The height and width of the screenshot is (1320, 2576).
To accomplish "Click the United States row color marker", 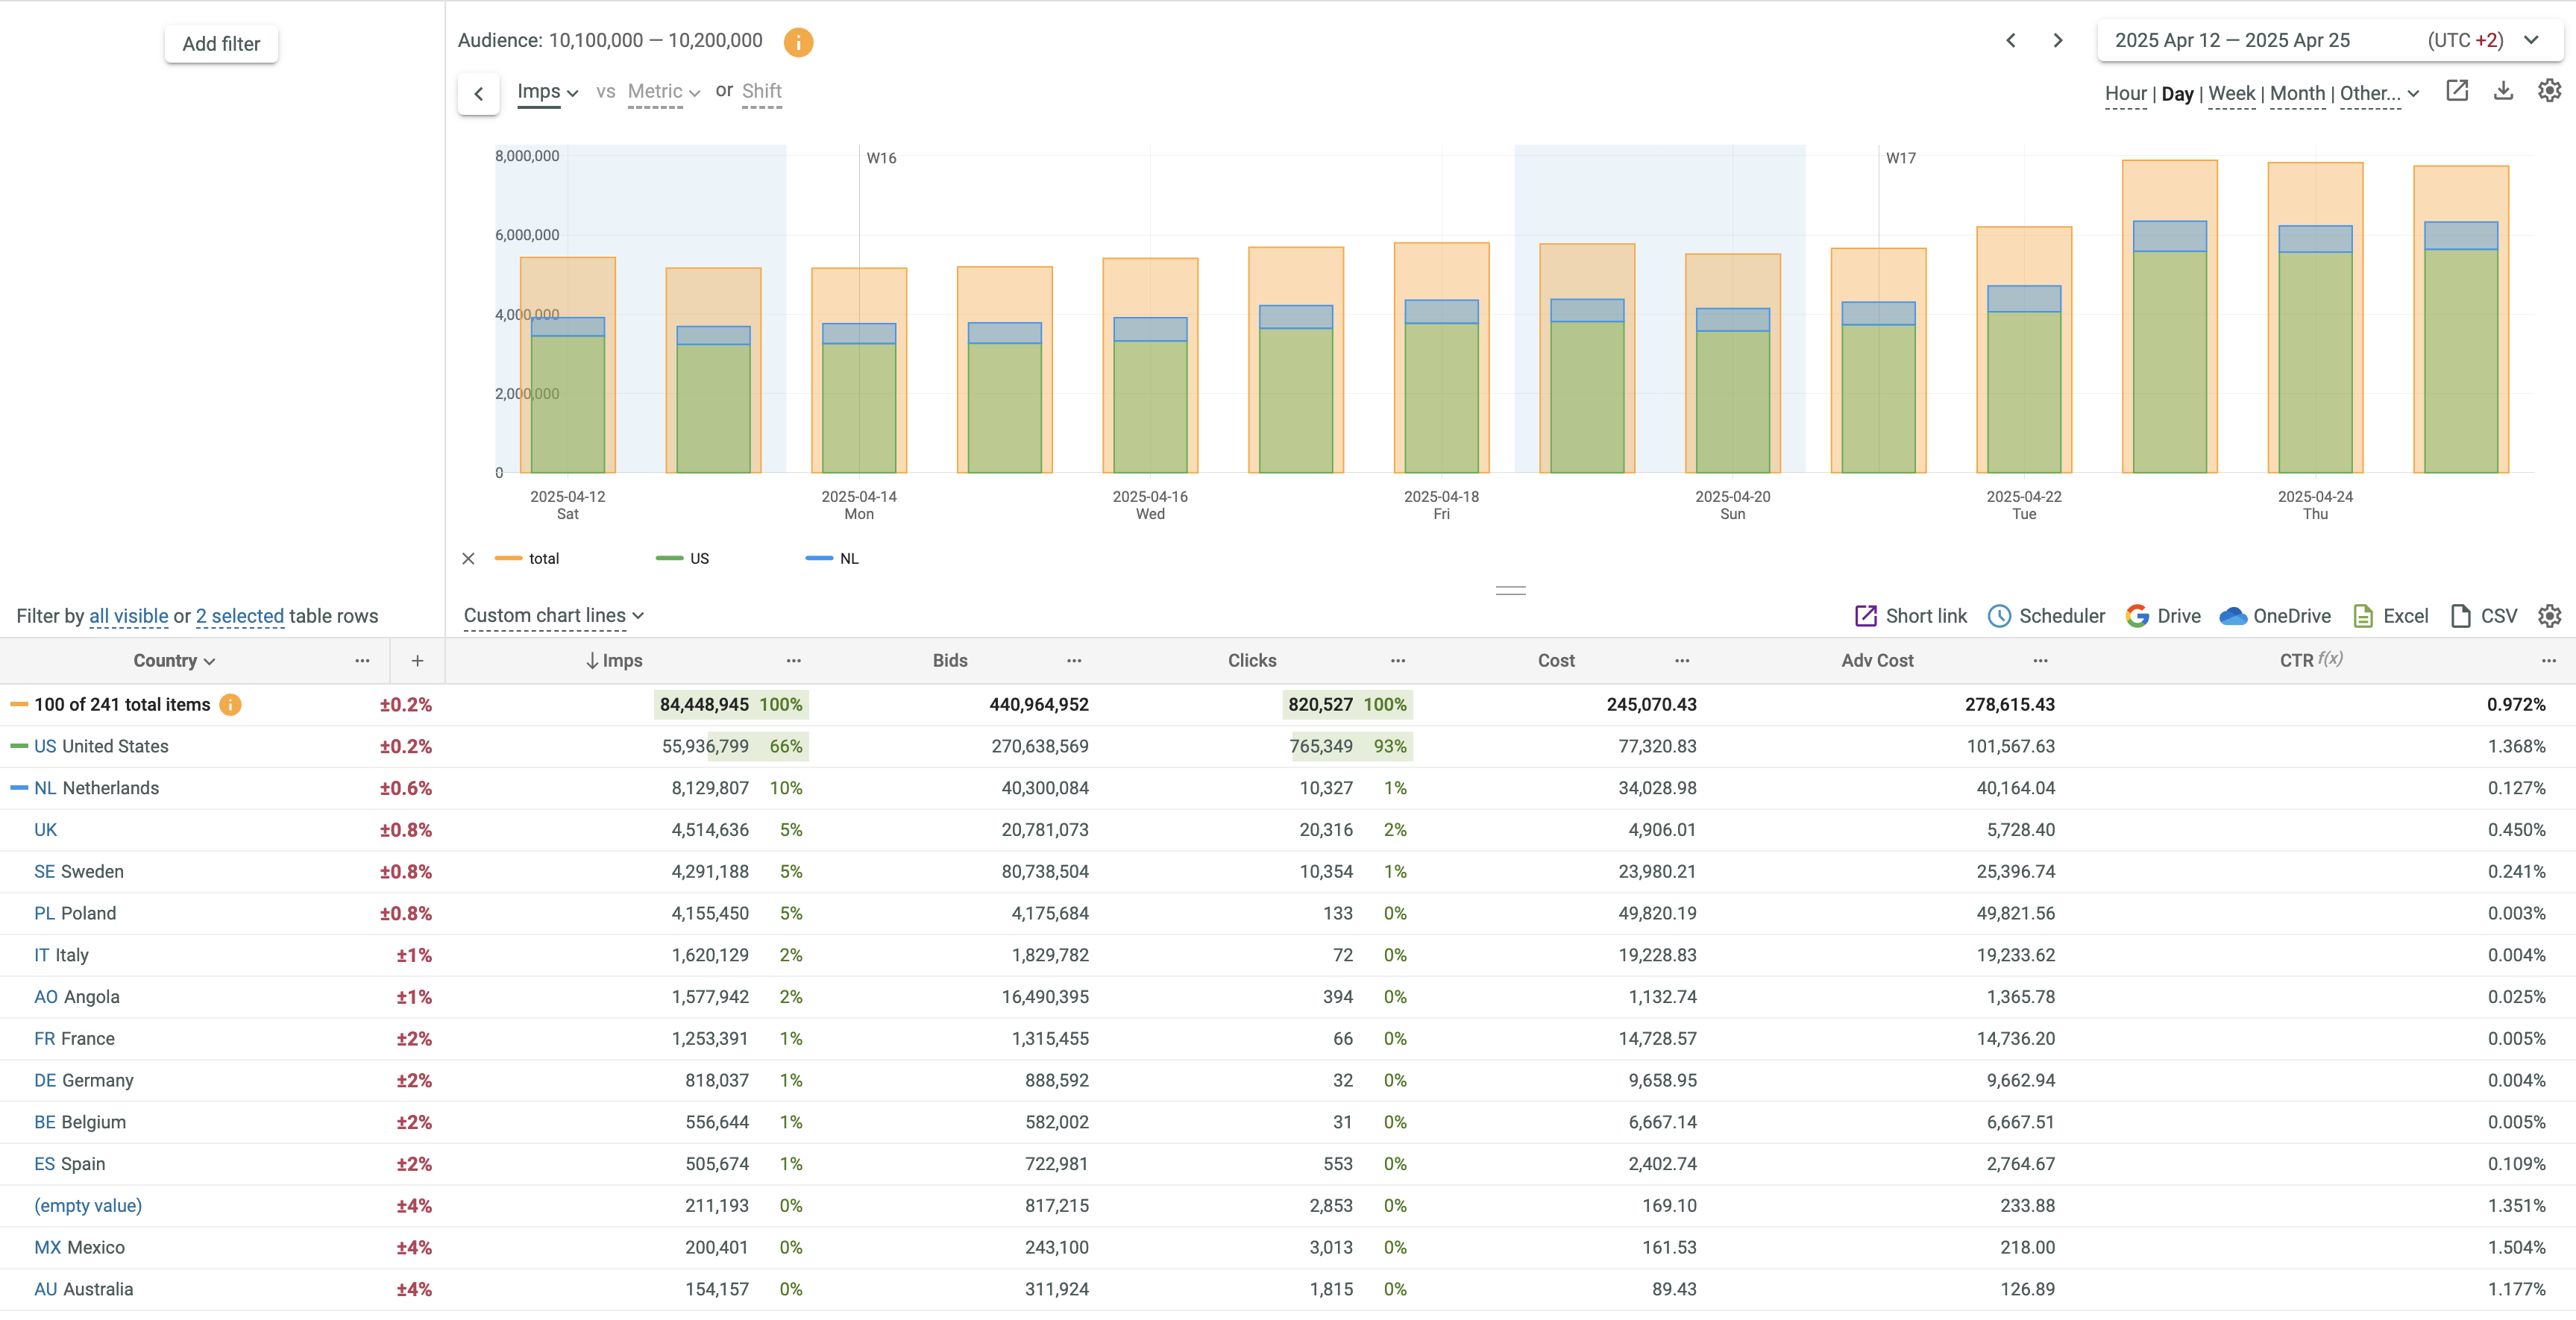I will [x=19, y=746].
